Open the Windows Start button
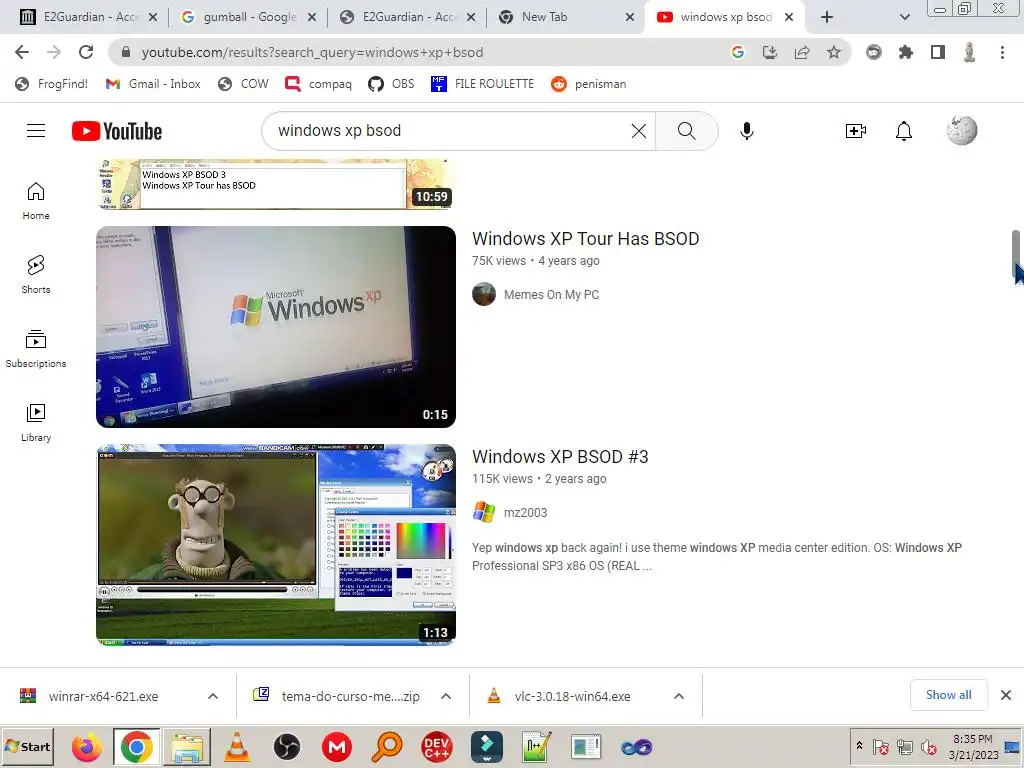 (x=28, y=746)
